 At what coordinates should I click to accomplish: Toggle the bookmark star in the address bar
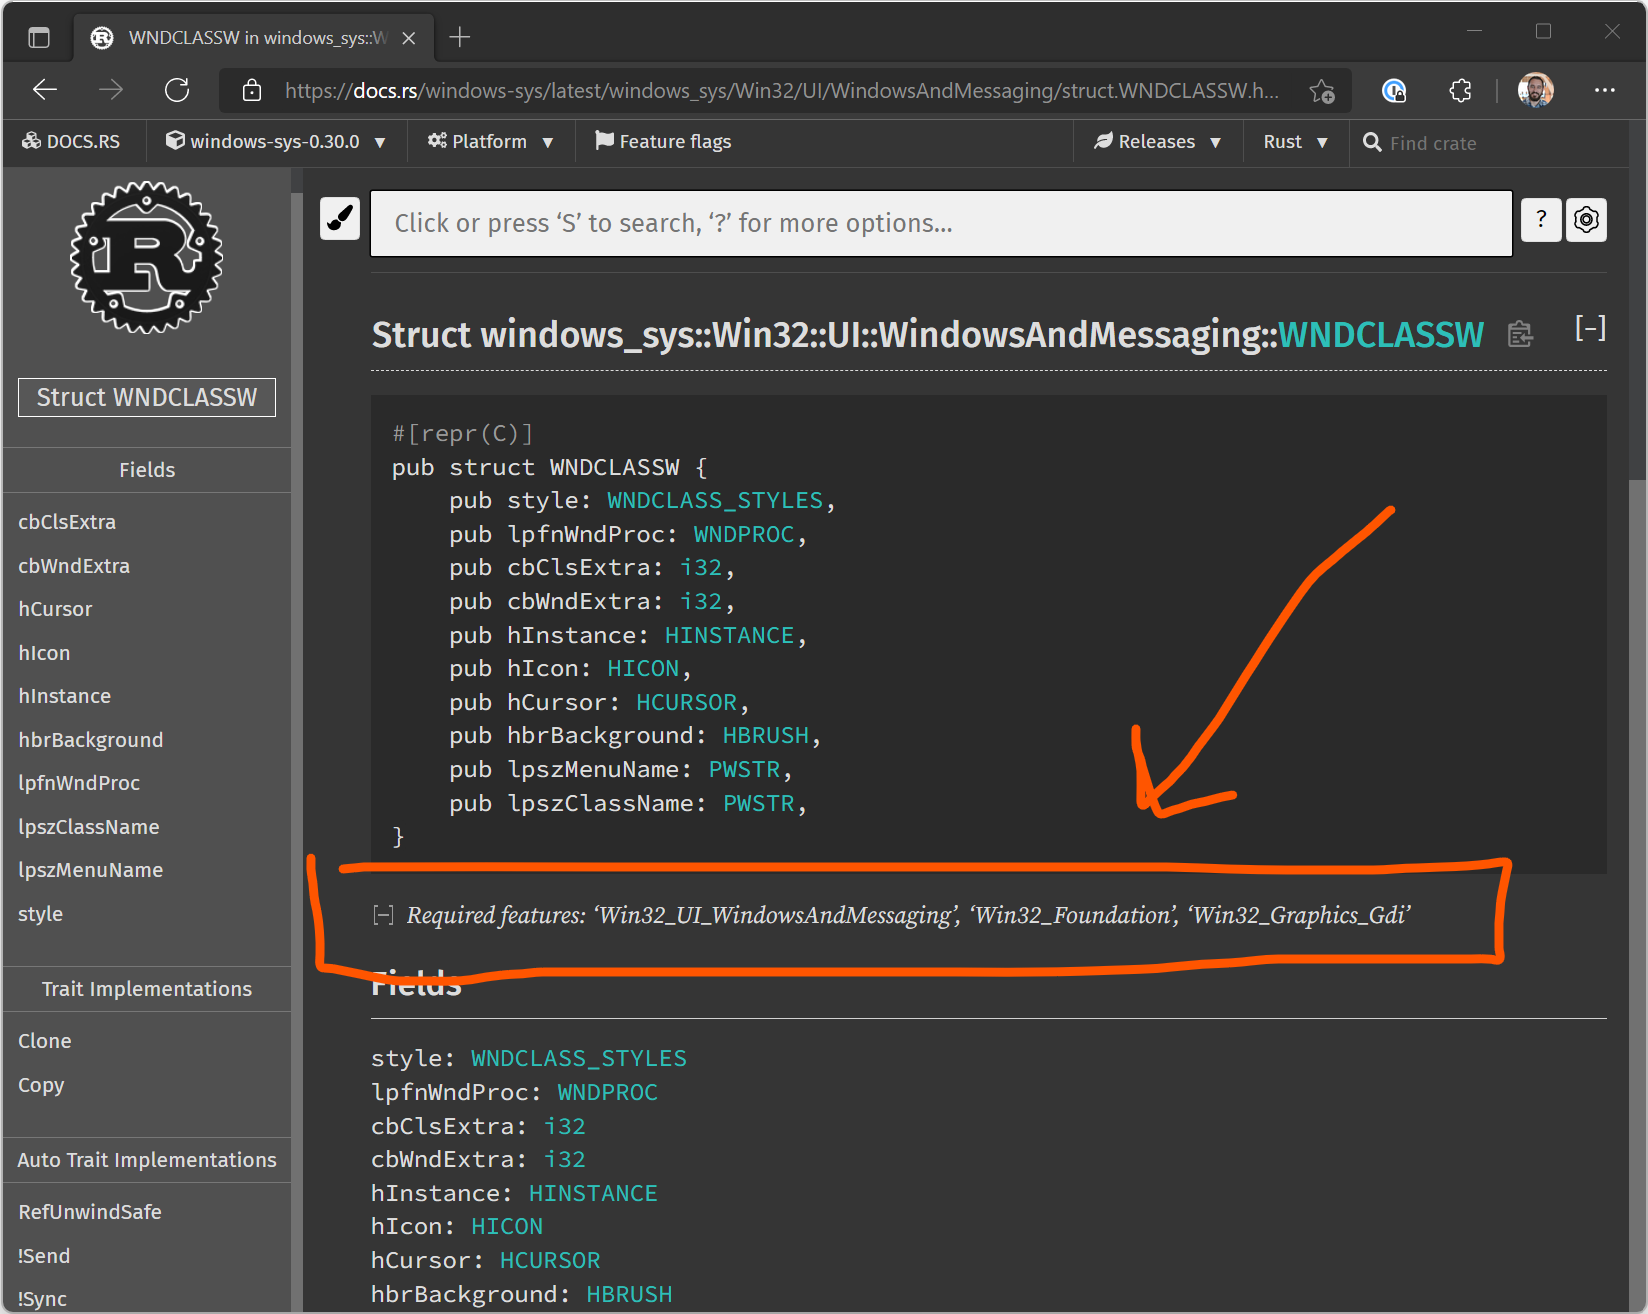(x=1322, y=91)
